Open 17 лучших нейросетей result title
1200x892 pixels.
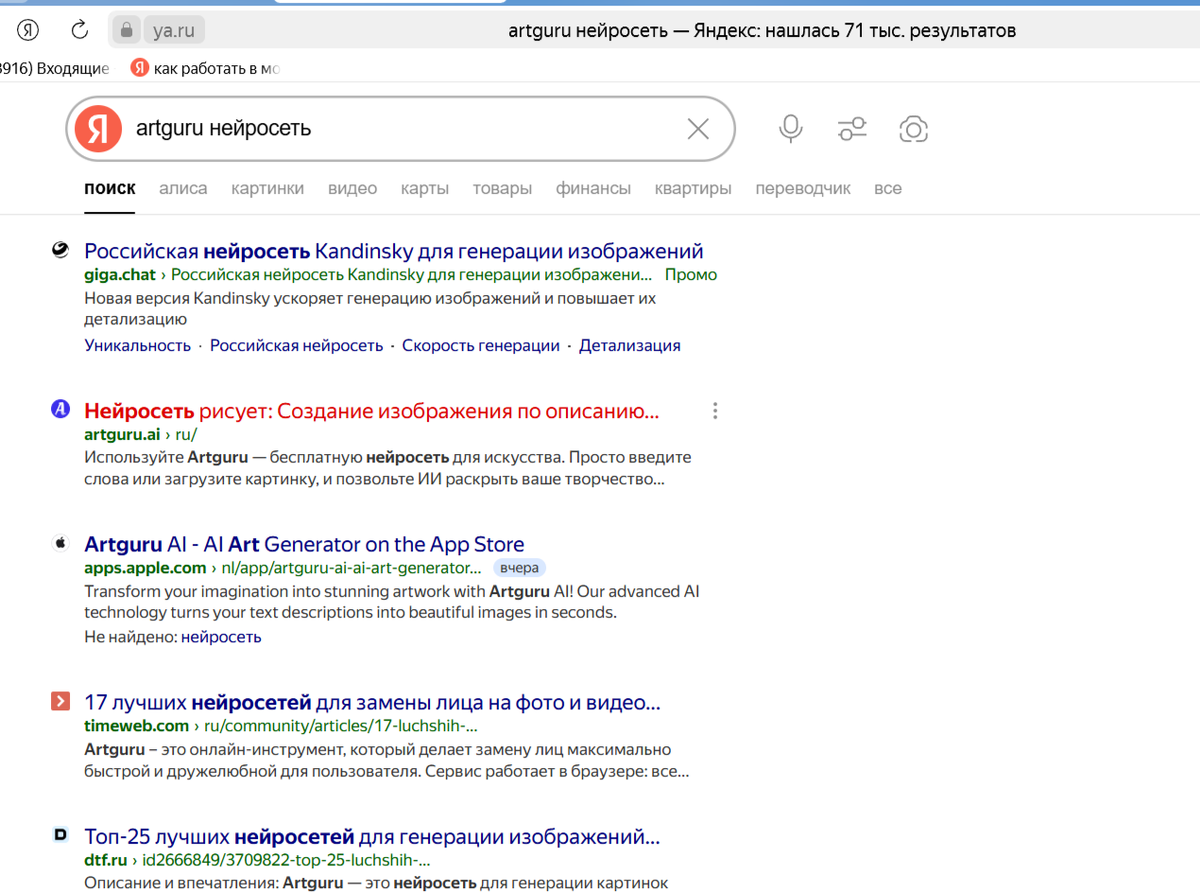tap(372, 702)
